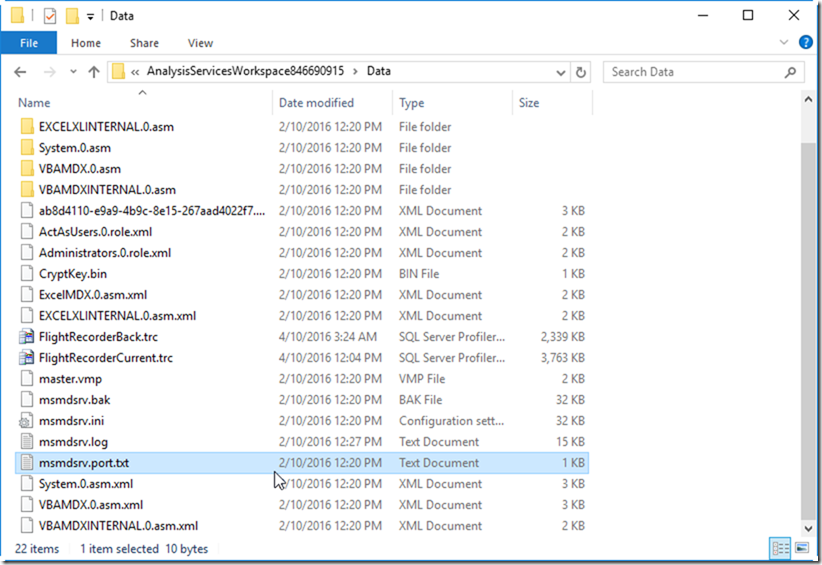
Task: Go up one folder level arrow
Action: pyautogui.click(x=94, y=72)
